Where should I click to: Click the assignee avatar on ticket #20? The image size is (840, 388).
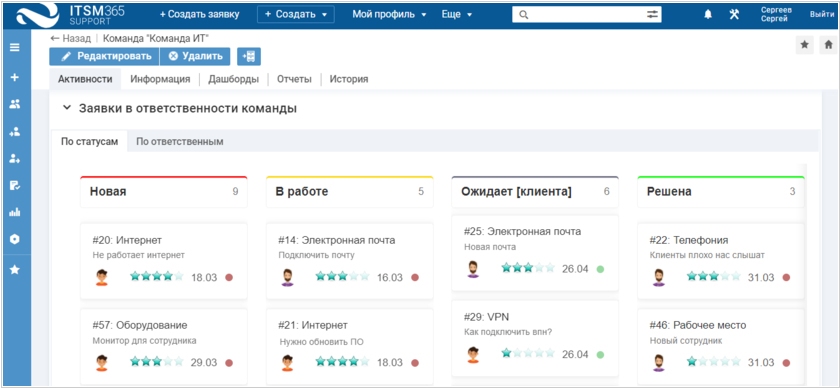[102, 277]
